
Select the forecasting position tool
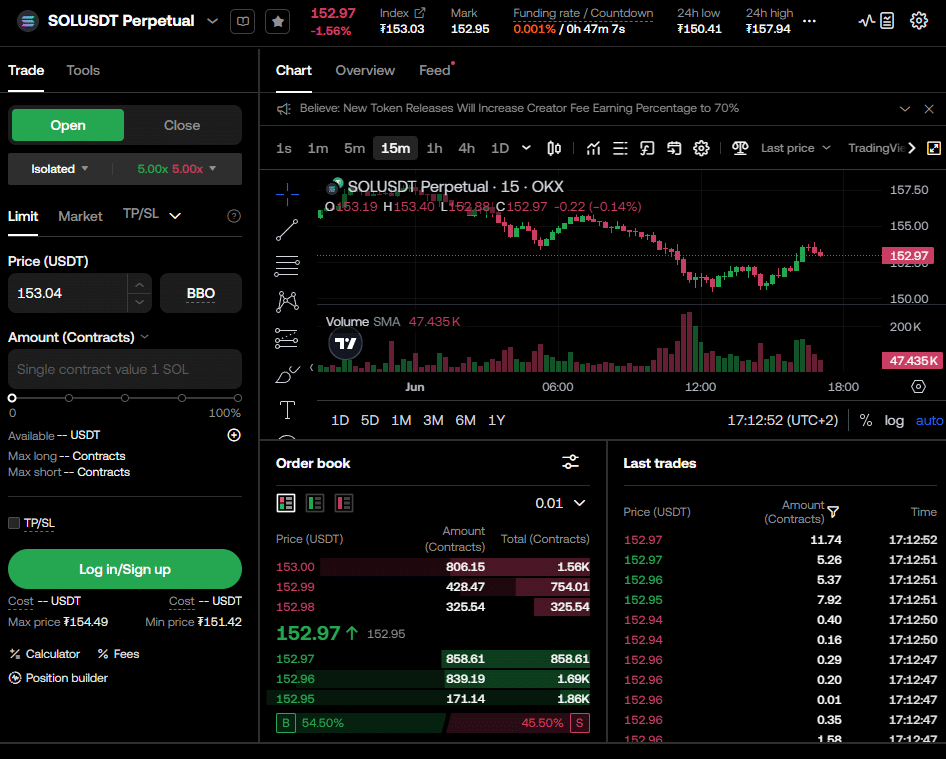(287, 338)
